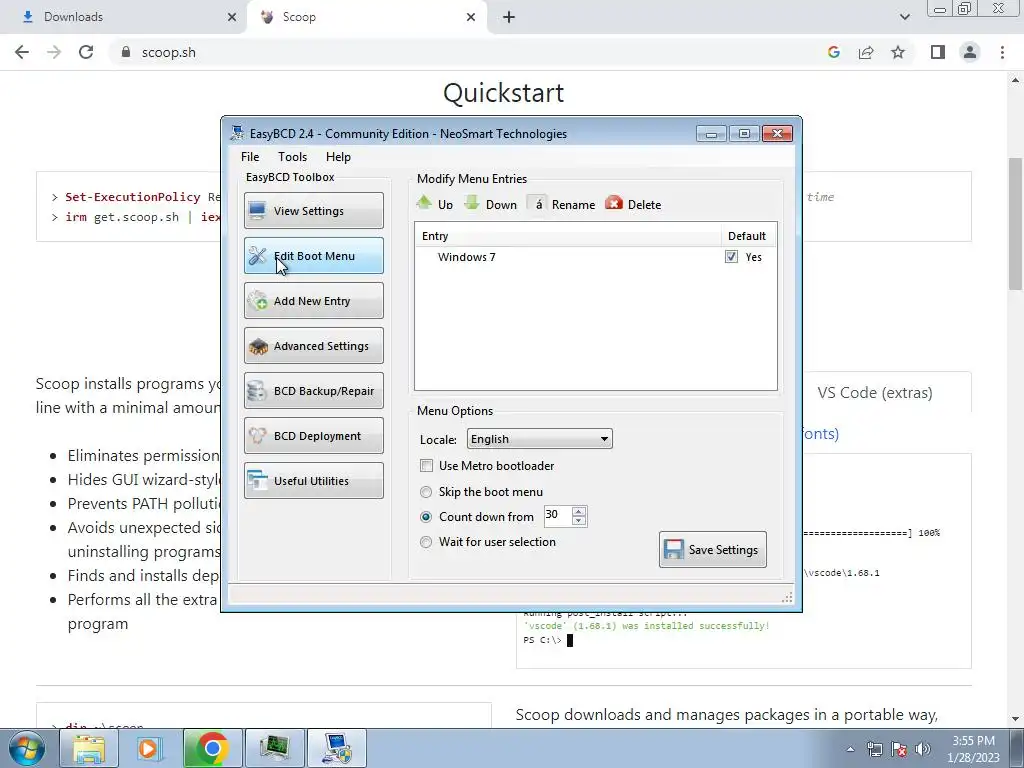Switch to the Scoop browser tab
The image size is (1024, 768).
366,17
